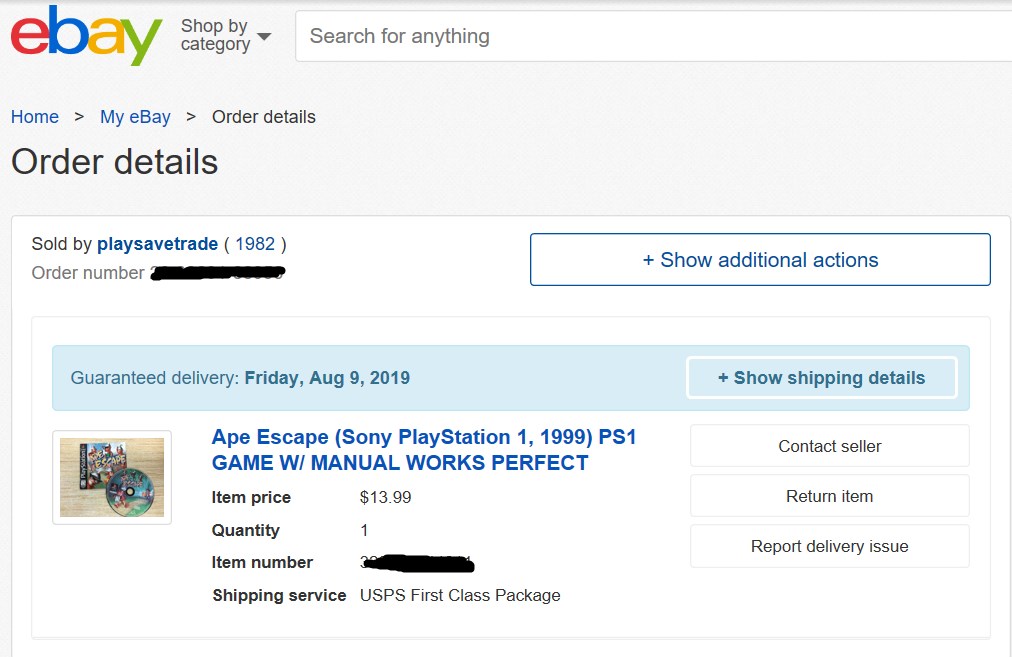This screenshot has width=1012, height=657.
Task: Click the $13.99 item price value
Action: coord(385,497)
